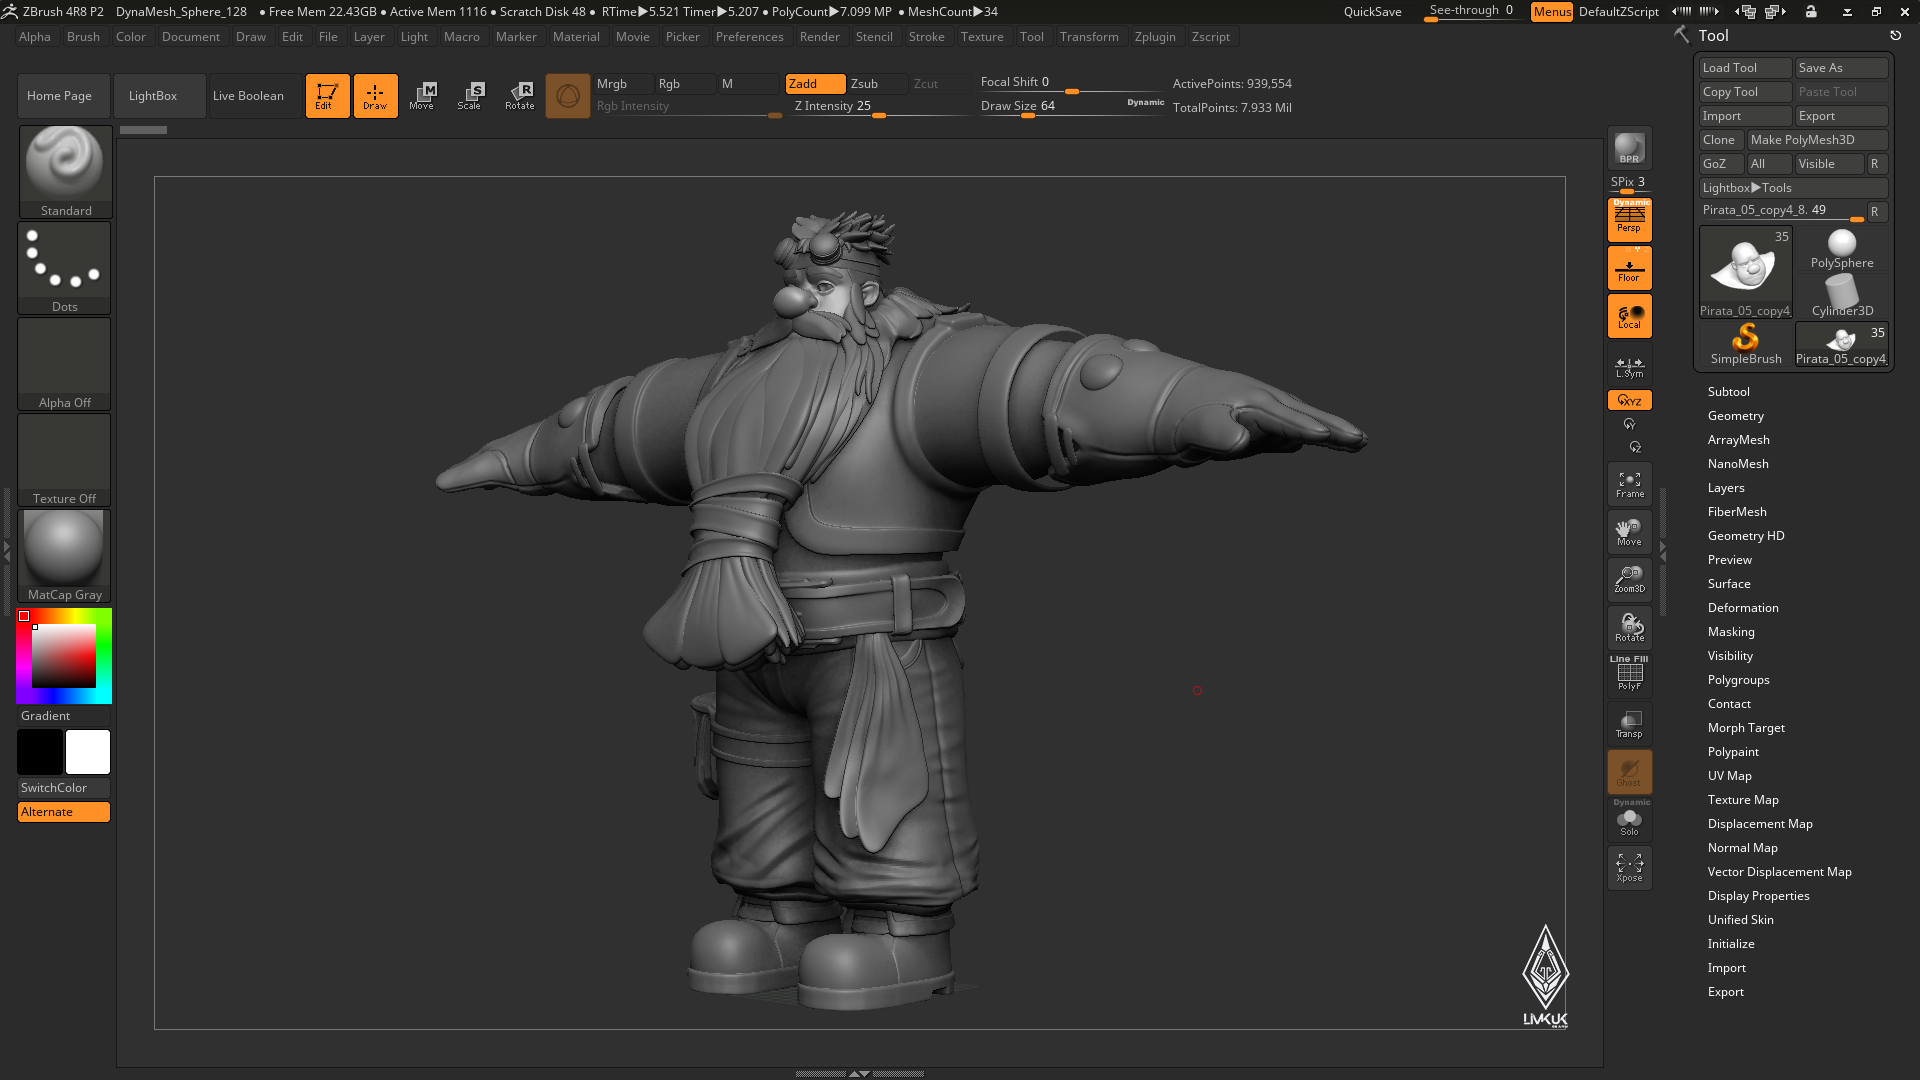Toggle PolyF line fill display
1920x1080 pixels.
(1629, 675)
